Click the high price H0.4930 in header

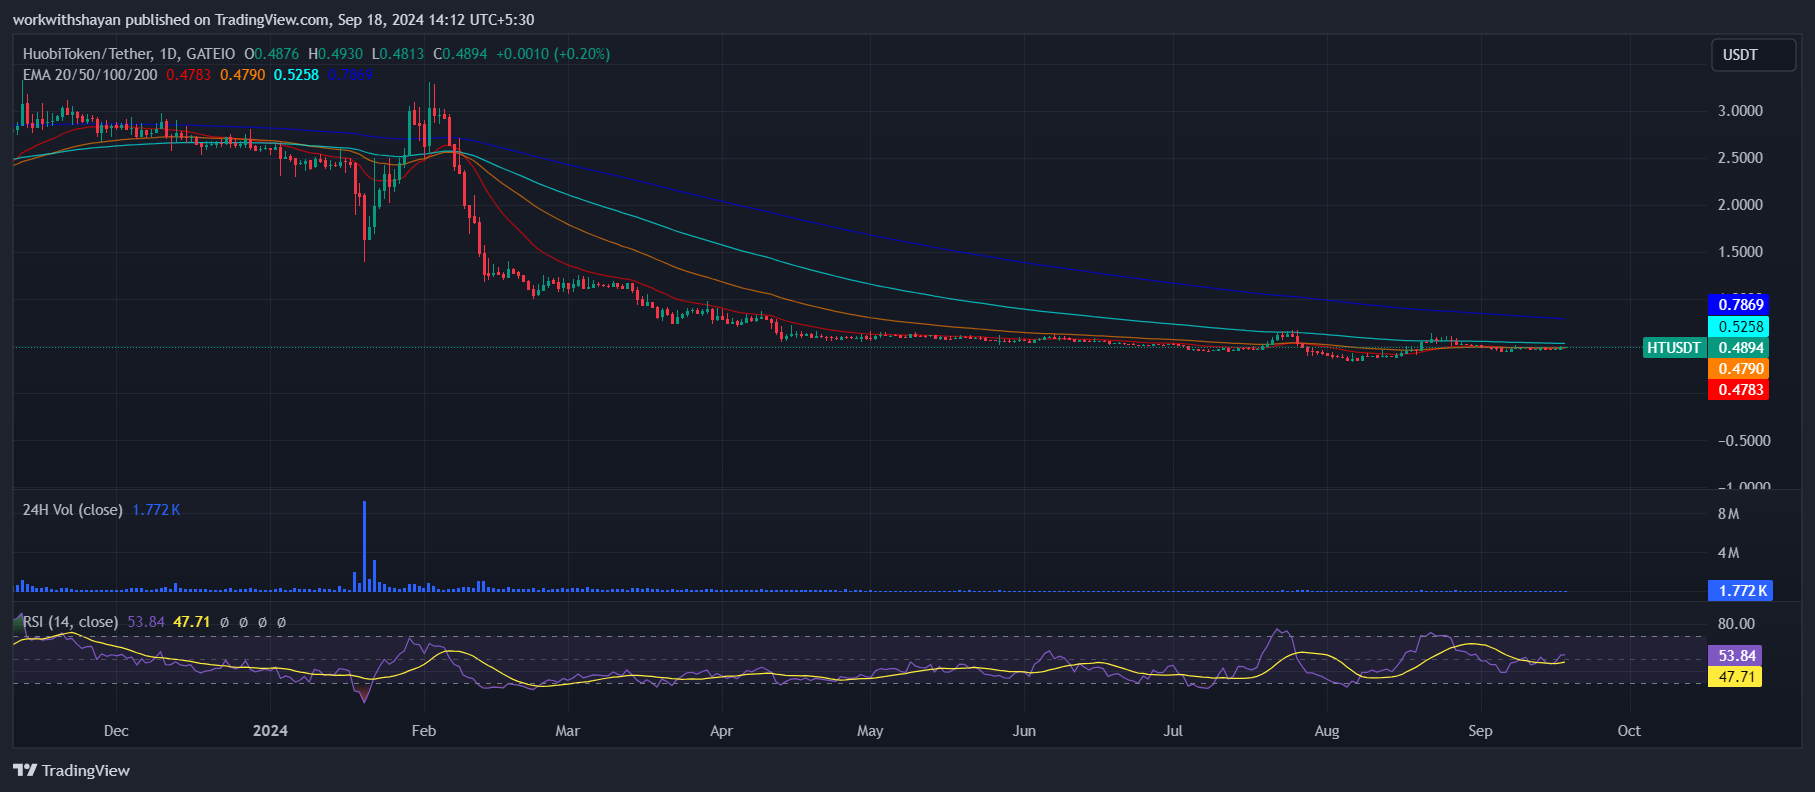point(335,54)
